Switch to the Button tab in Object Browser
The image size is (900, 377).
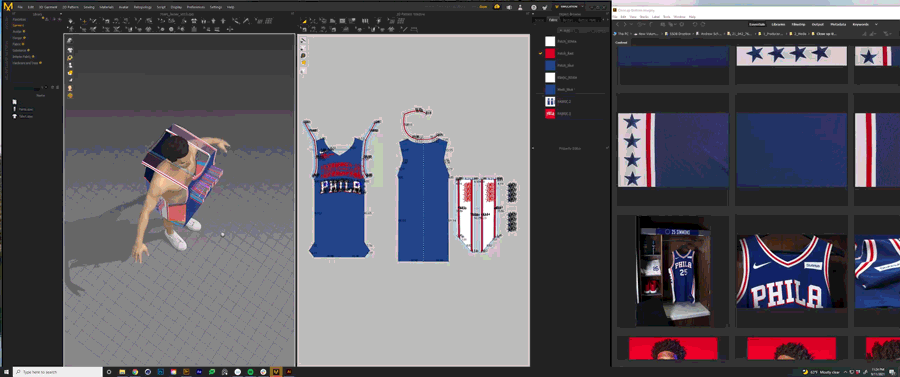567,20
